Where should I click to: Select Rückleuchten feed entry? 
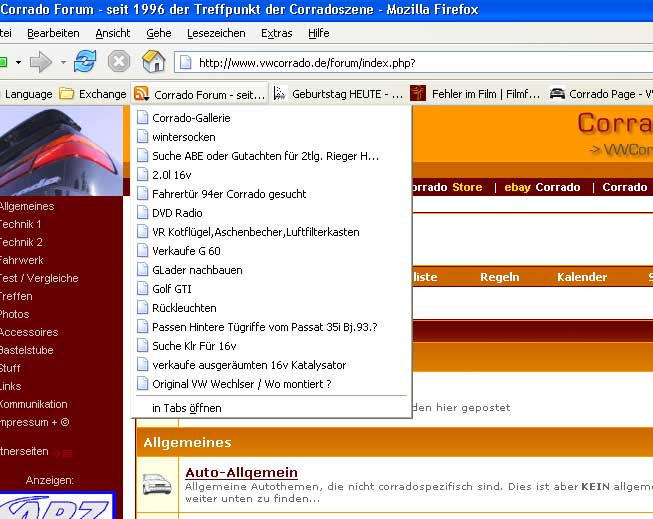271,308
